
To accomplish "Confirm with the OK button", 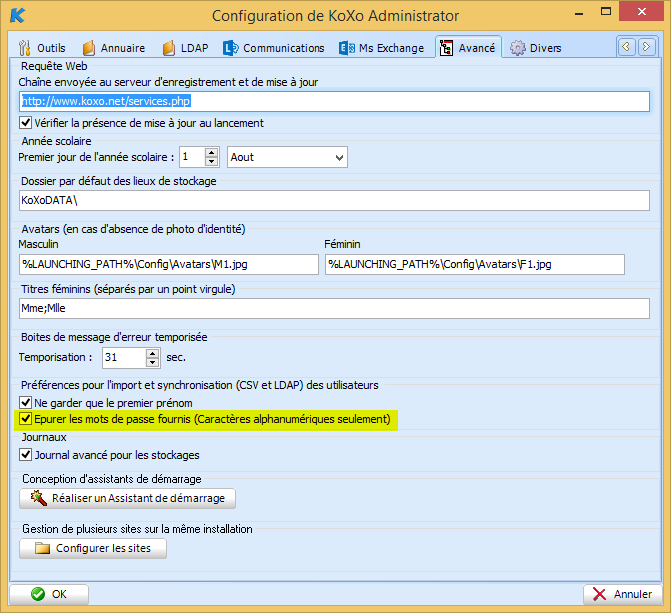I will [49, 594].
